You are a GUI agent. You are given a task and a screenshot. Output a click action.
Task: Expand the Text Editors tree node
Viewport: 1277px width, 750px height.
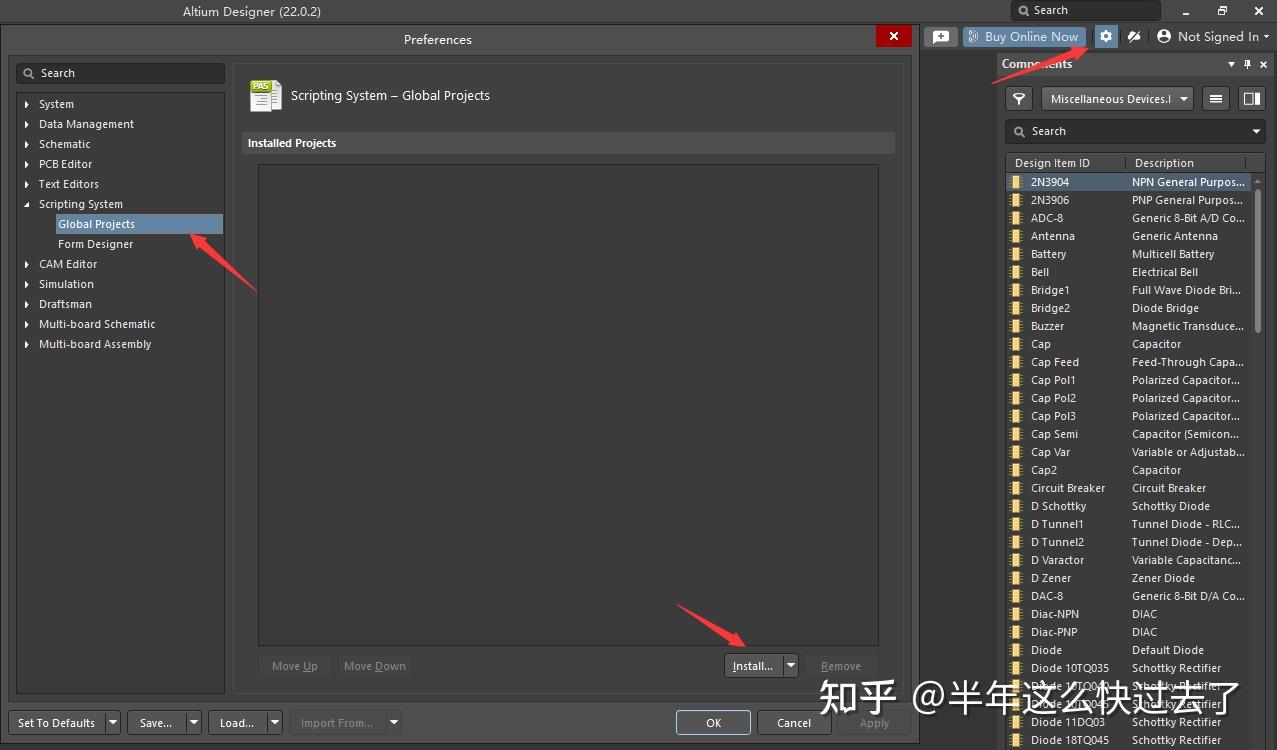(x=27, y=184)
